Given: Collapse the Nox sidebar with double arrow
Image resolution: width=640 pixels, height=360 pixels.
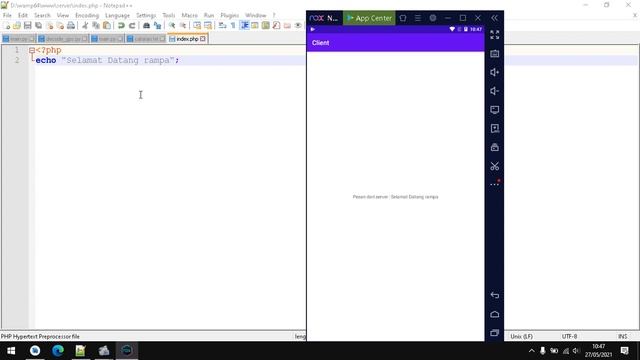Looking at the screenshot, I should [494, 18].
